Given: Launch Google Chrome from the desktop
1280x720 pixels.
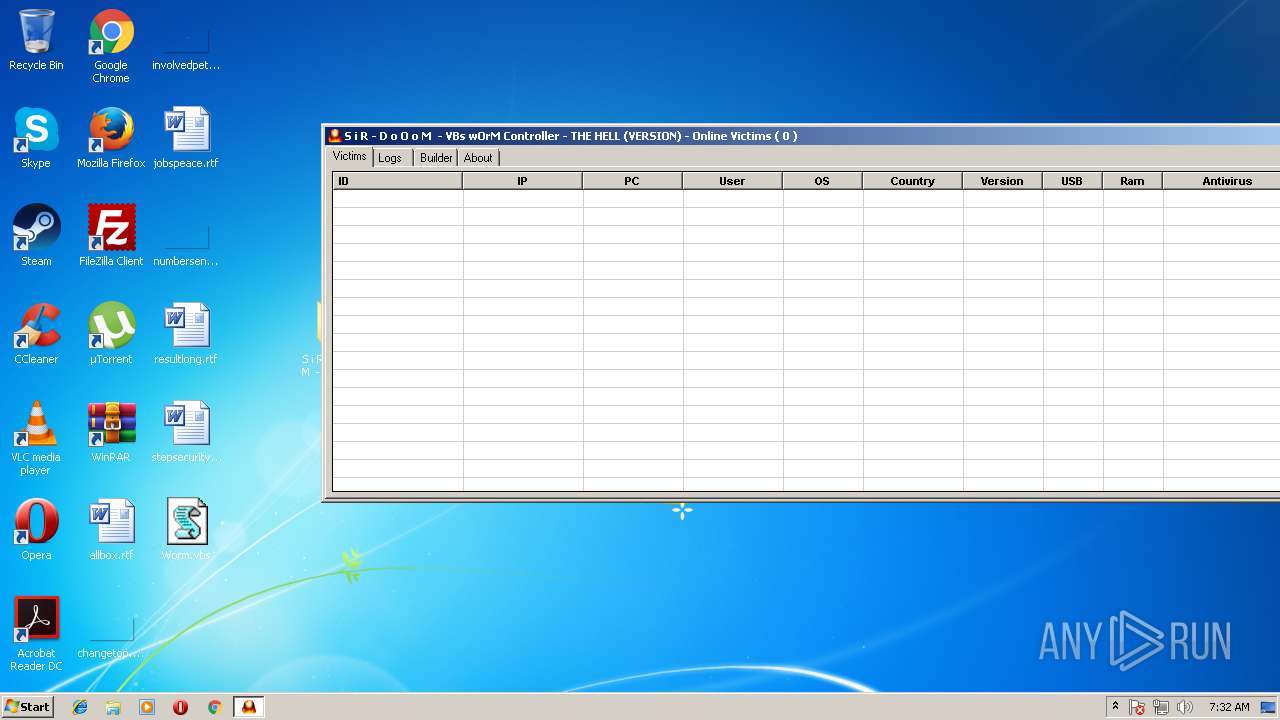Looking at the screenshot, I should click(111, 46).
